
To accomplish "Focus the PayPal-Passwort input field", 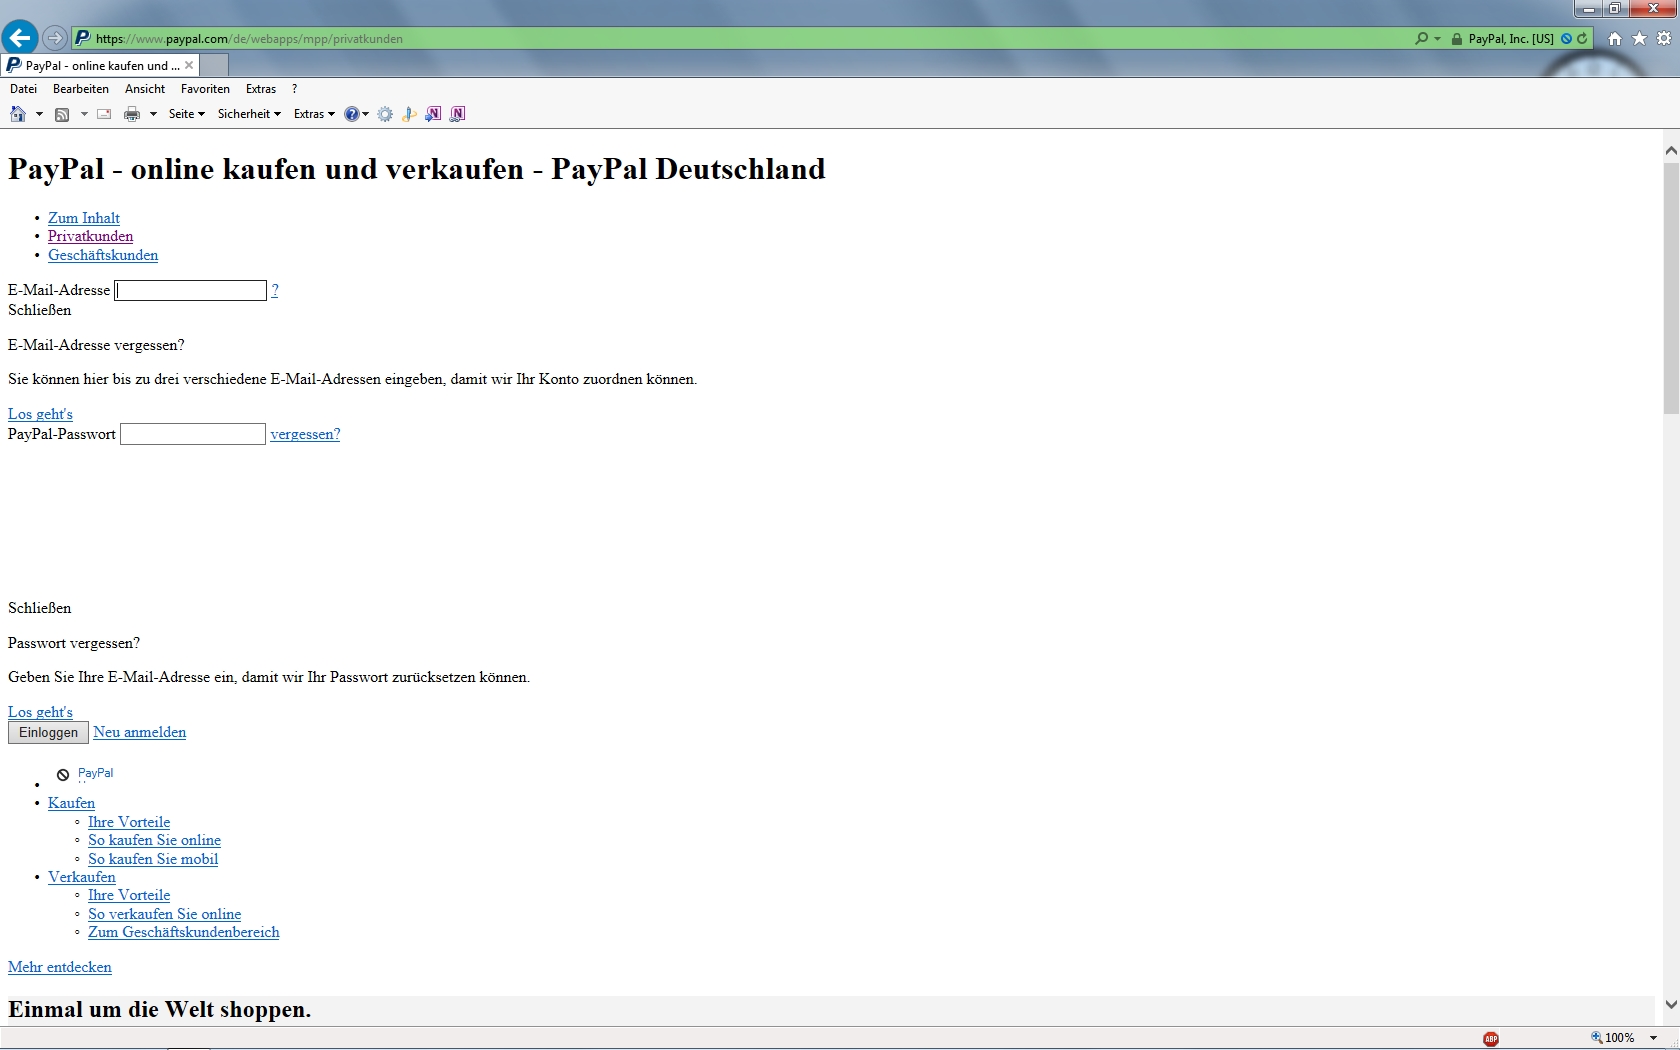I will pyautogui.click(x=193, y=434).
